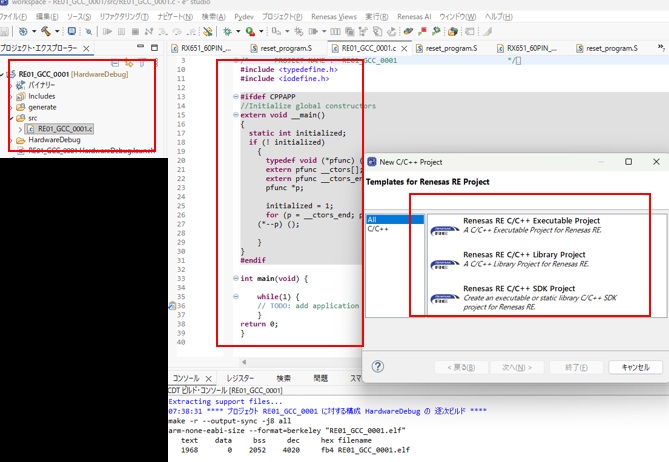Expand the generate folder node
Screen dimensions: 669x462
tap(10, 107)
